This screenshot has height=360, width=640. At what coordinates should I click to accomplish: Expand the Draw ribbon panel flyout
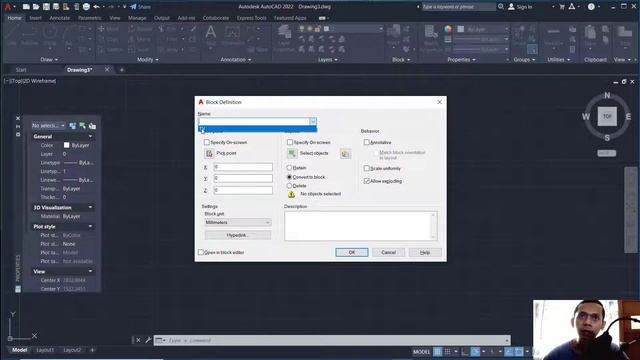click(x=49, y=60)
